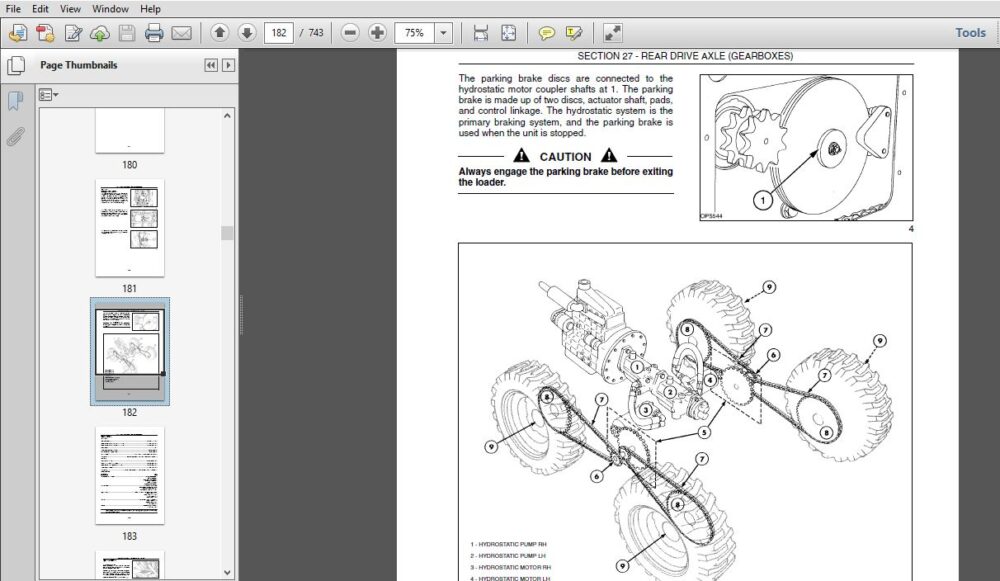Screen dimensions: 1000x581
Task: Click the Edit/Sign document icon
Action: [73, 33]
